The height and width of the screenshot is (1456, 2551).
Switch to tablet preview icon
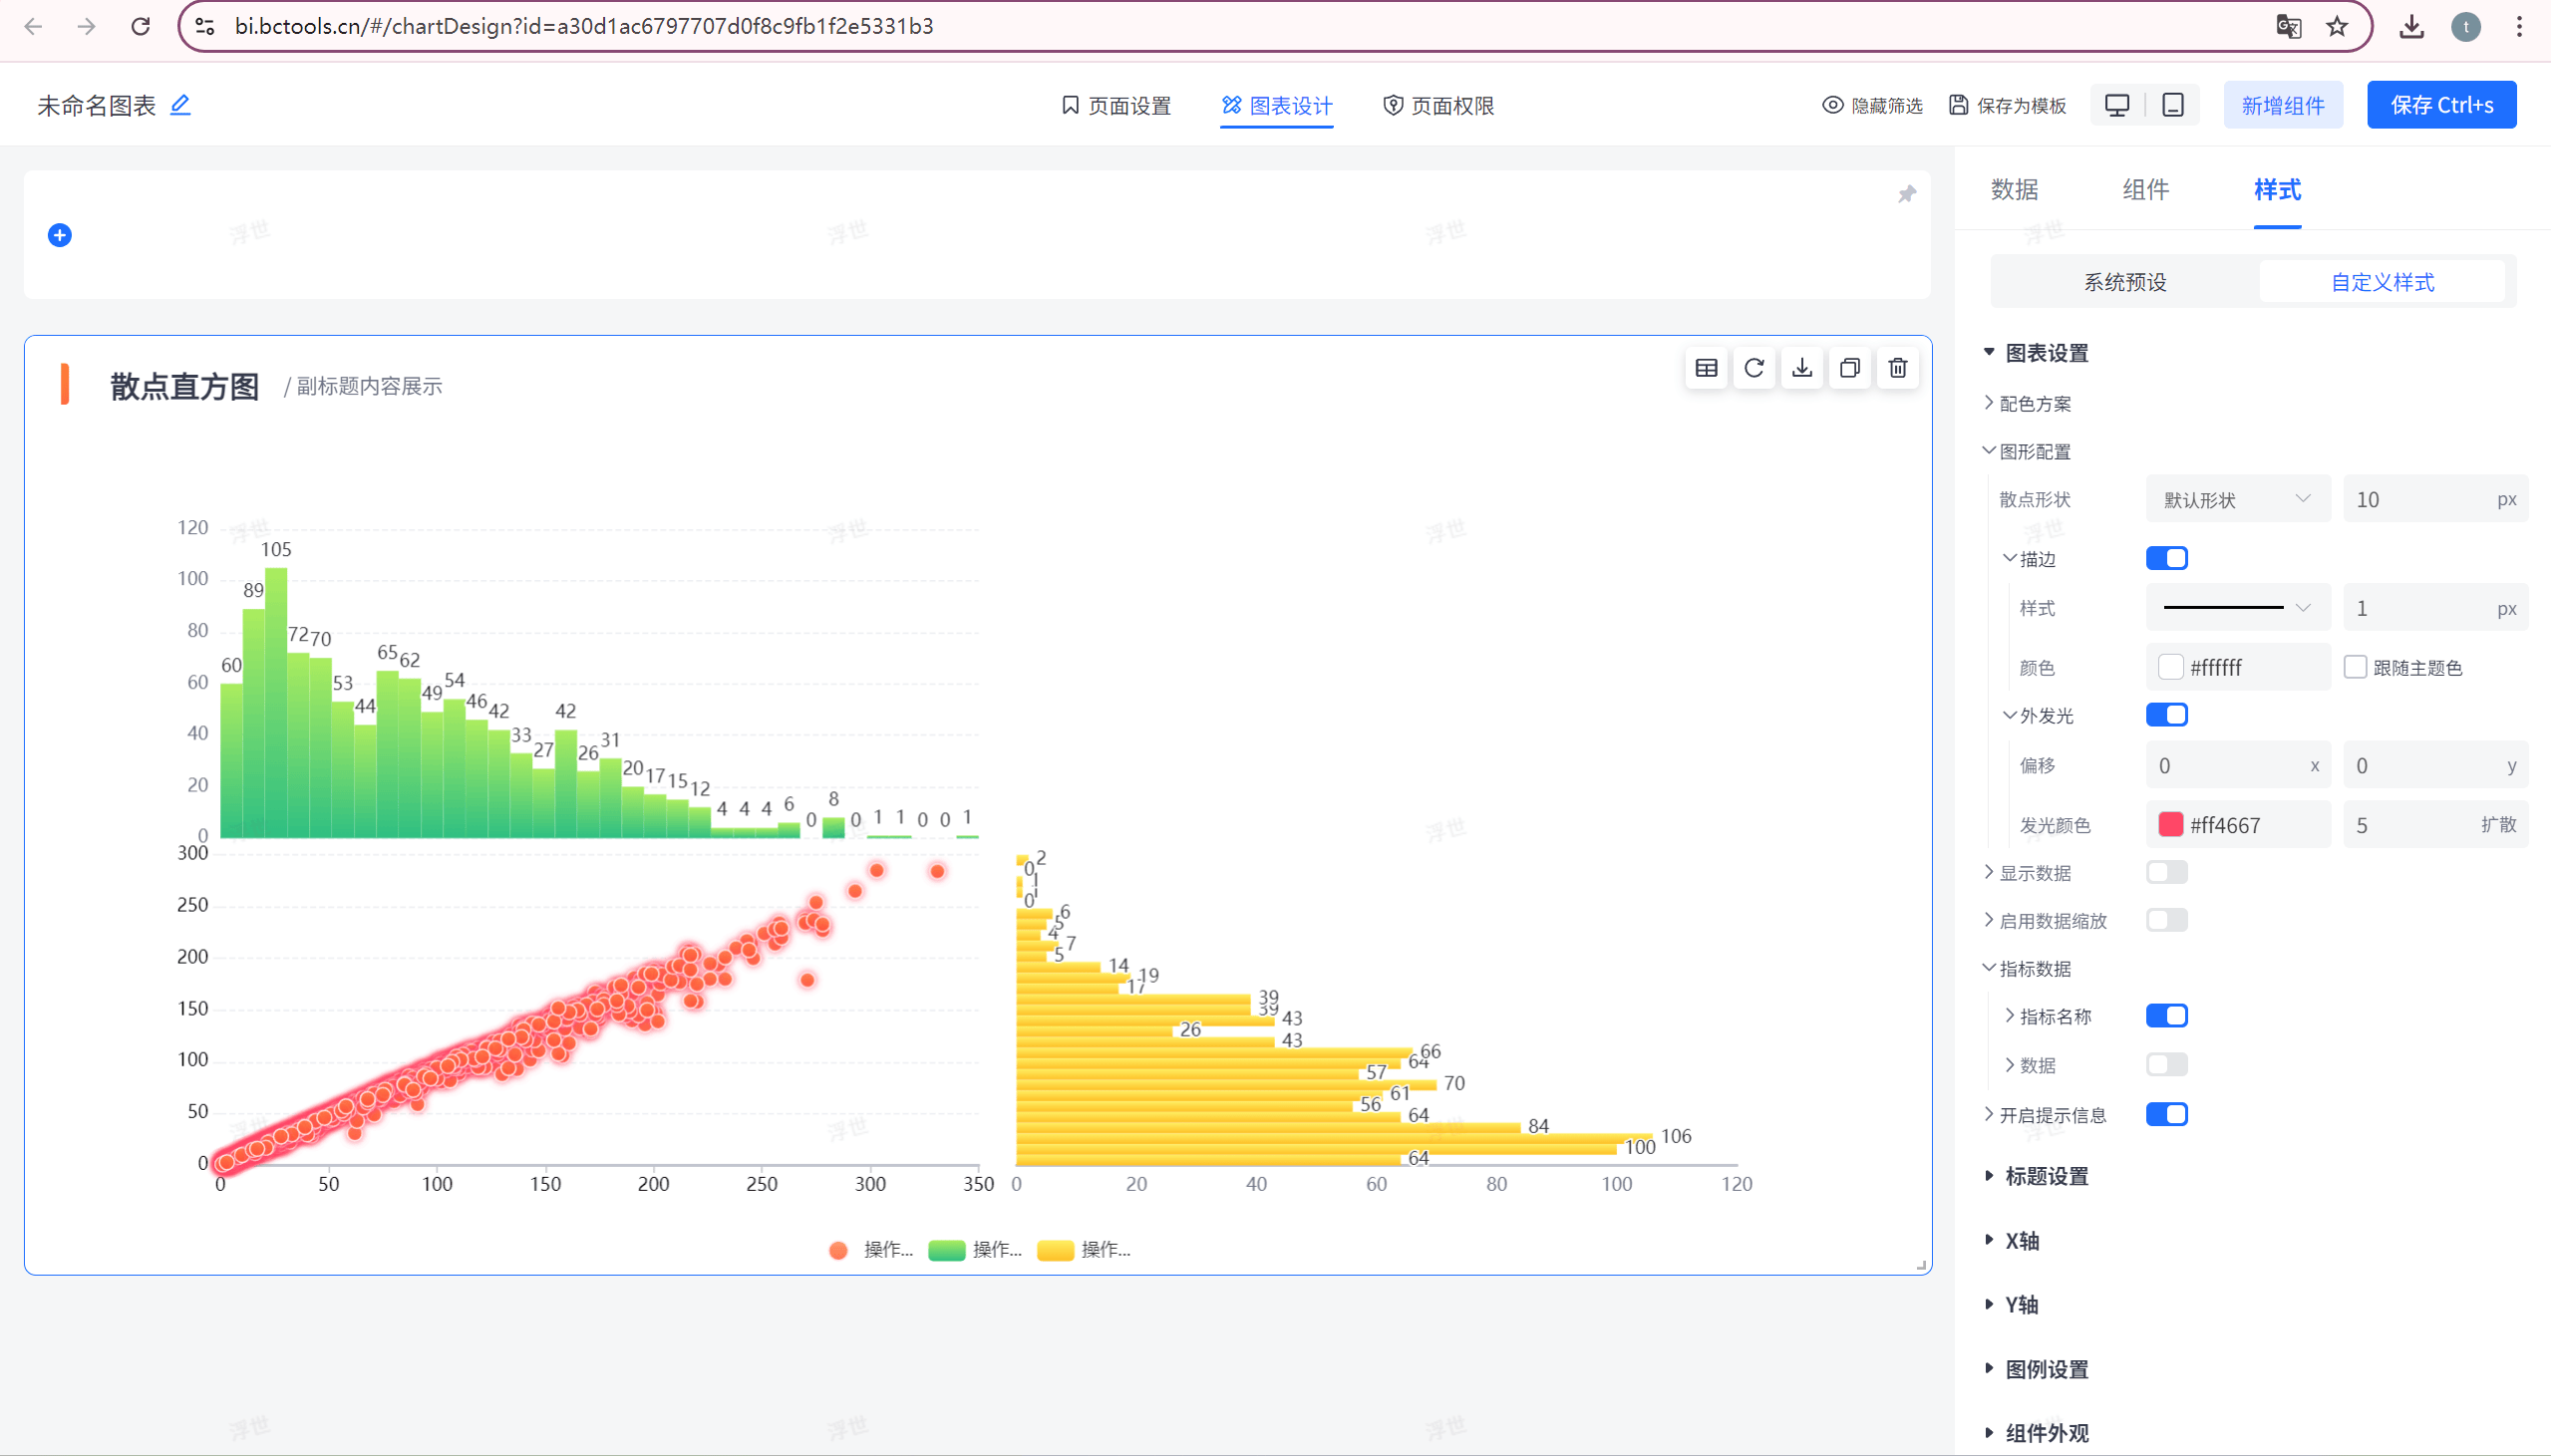click(x=2173, y=105)
